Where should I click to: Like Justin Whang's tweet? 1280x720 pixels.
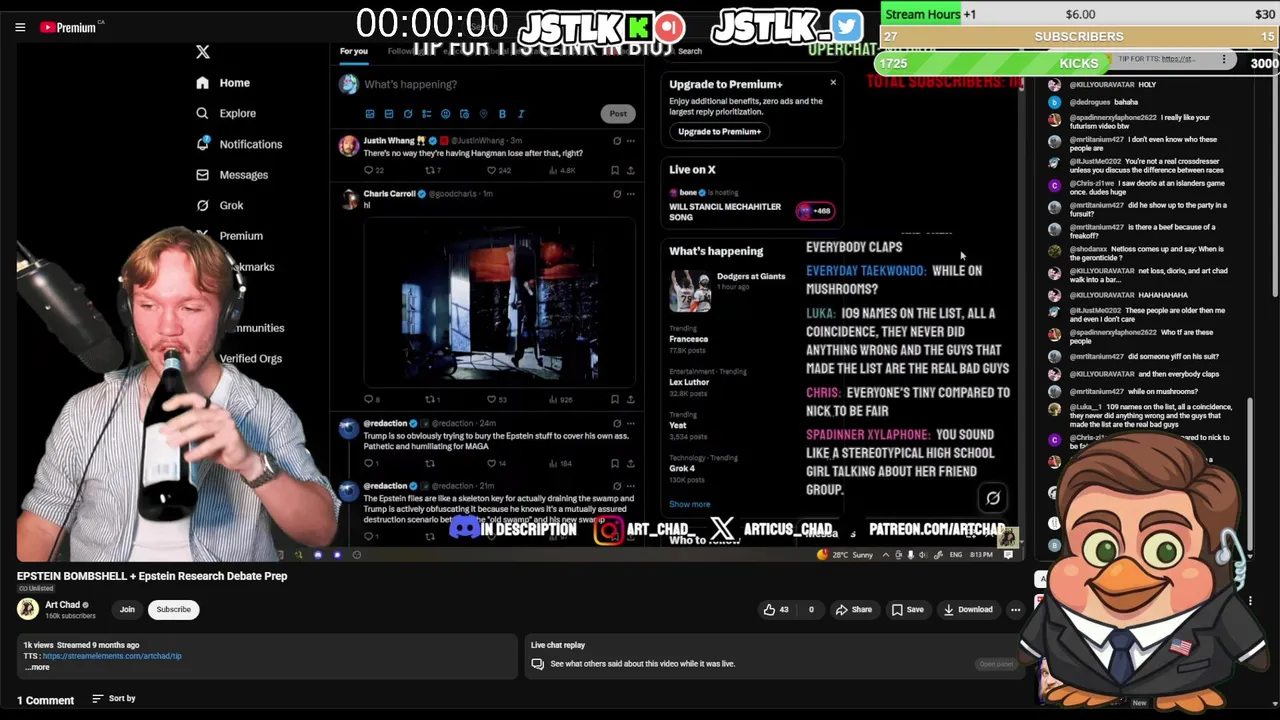pos(497,171)
